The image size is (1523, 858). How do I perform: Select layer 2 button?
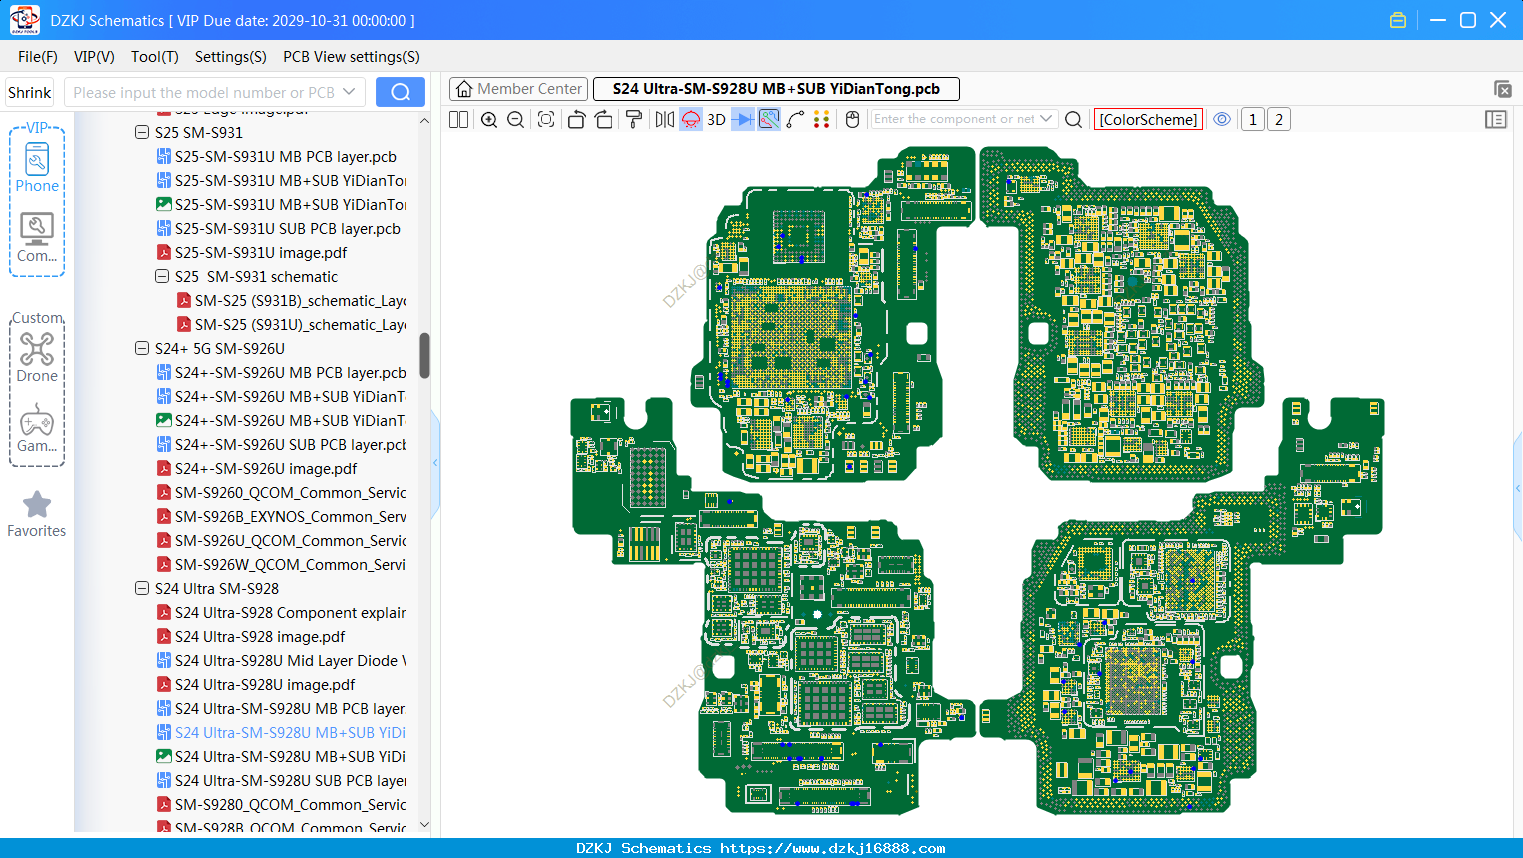tap(1279, 119)
